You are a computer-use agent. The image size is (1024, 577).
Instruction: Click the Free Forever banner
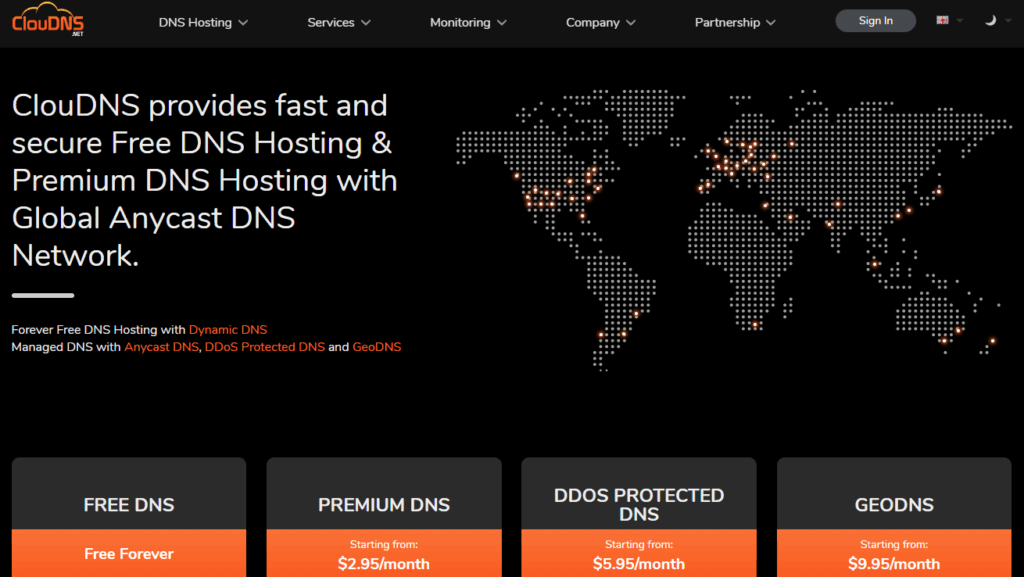(x=129, y=554)
